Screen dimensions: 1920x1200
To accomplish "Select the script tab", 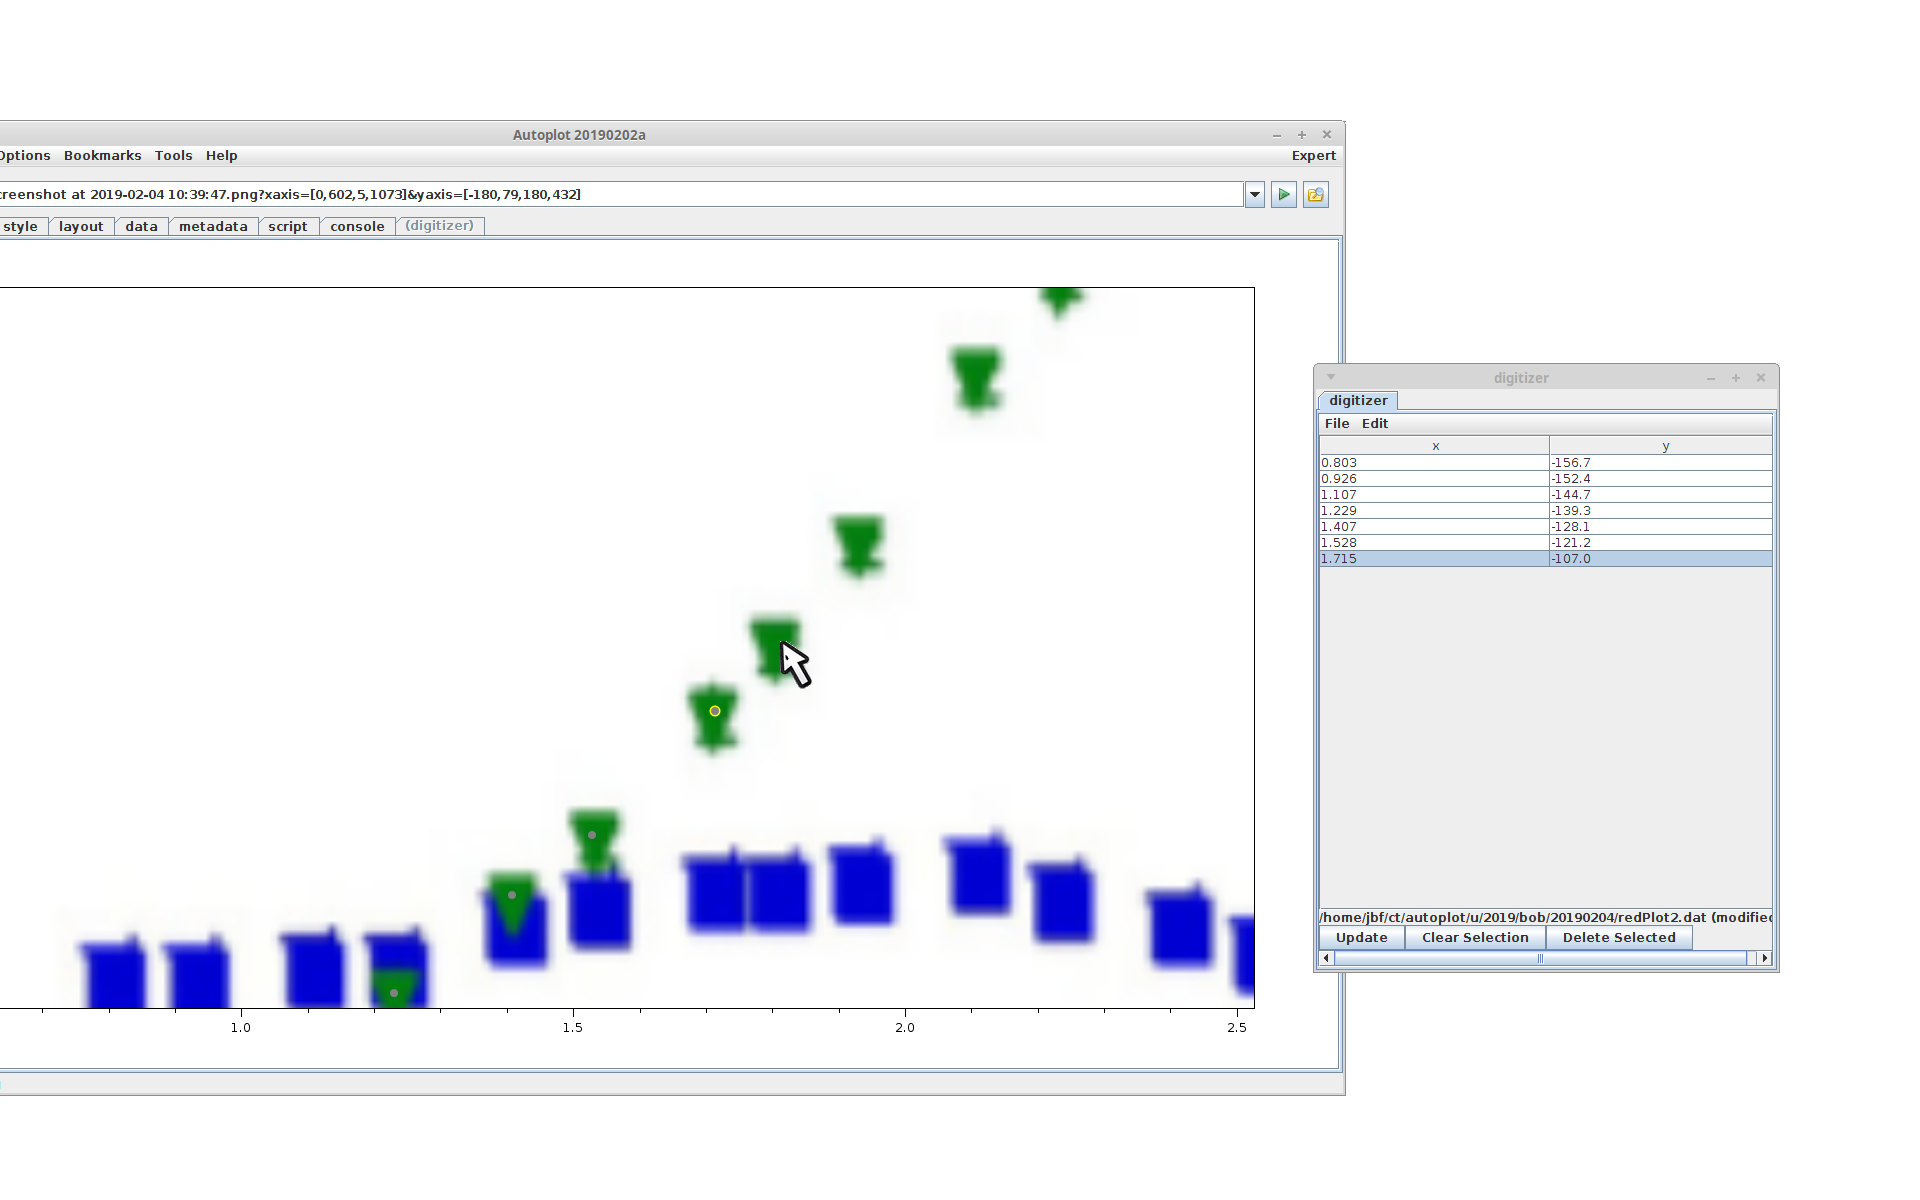I will 287,227.
